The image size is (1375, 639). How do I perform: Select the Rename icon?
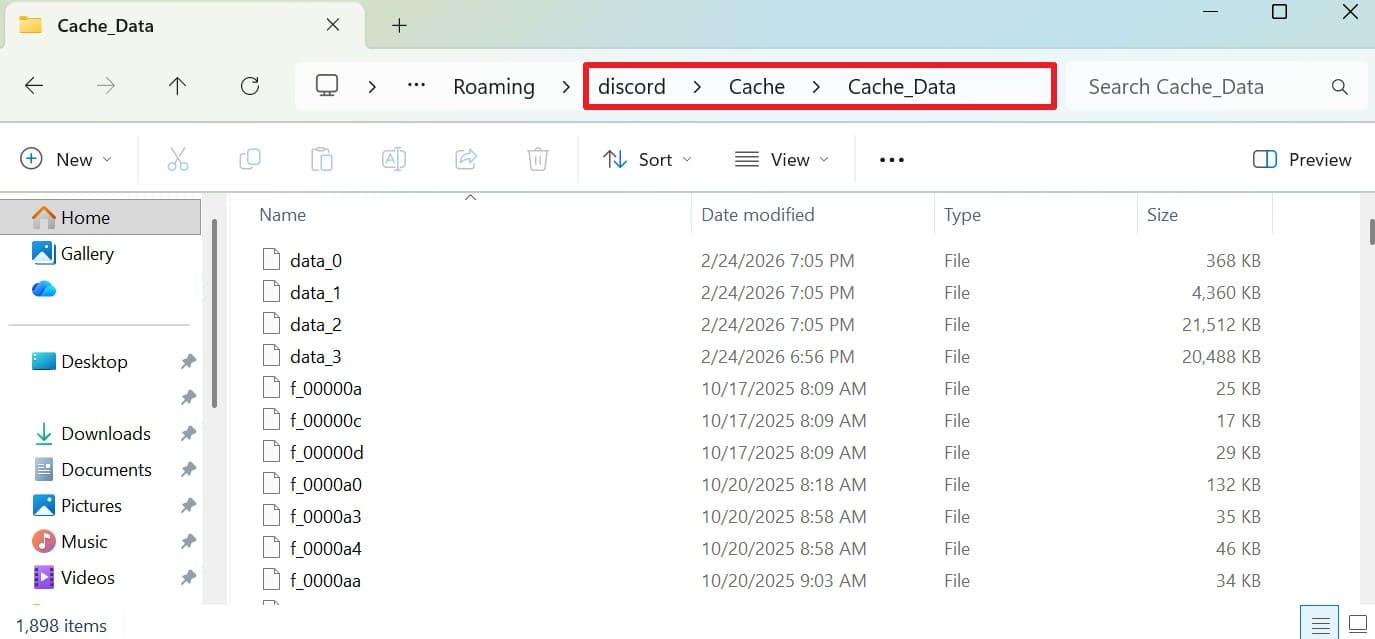(393, 158)
